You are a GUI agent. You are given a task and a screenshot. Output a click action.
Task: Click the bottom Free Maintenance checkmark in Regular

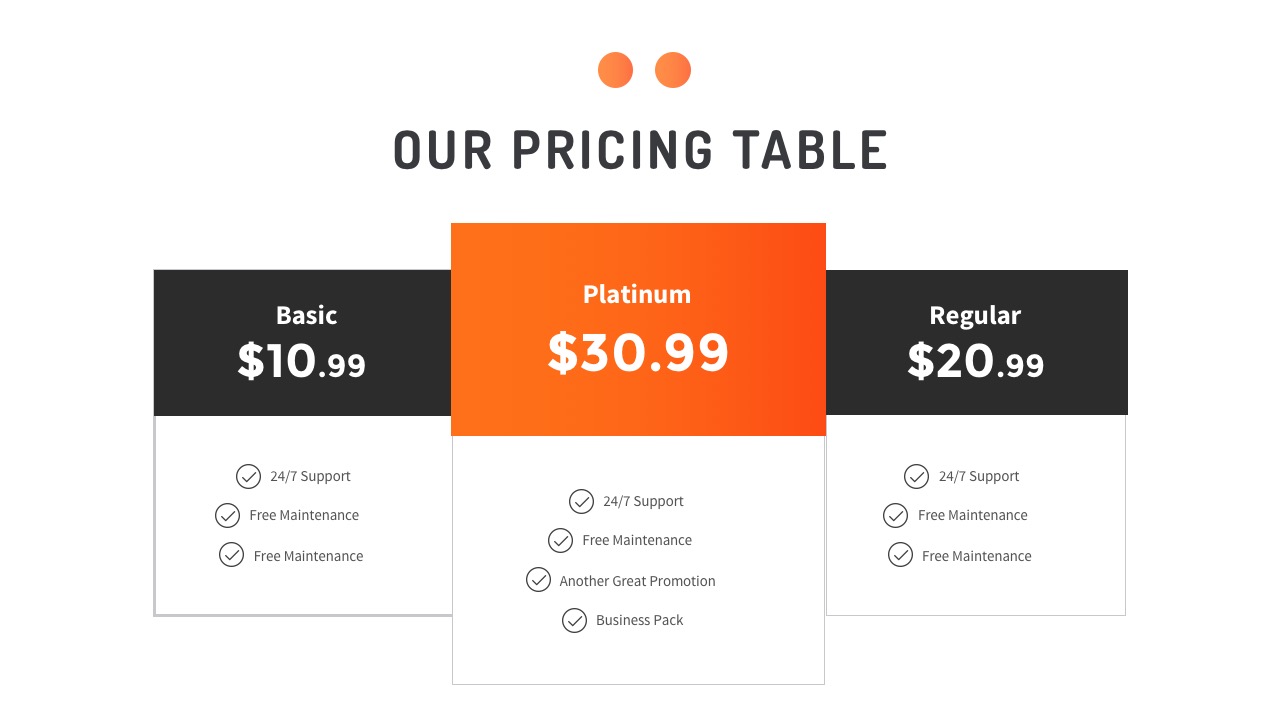coord(900,555)
